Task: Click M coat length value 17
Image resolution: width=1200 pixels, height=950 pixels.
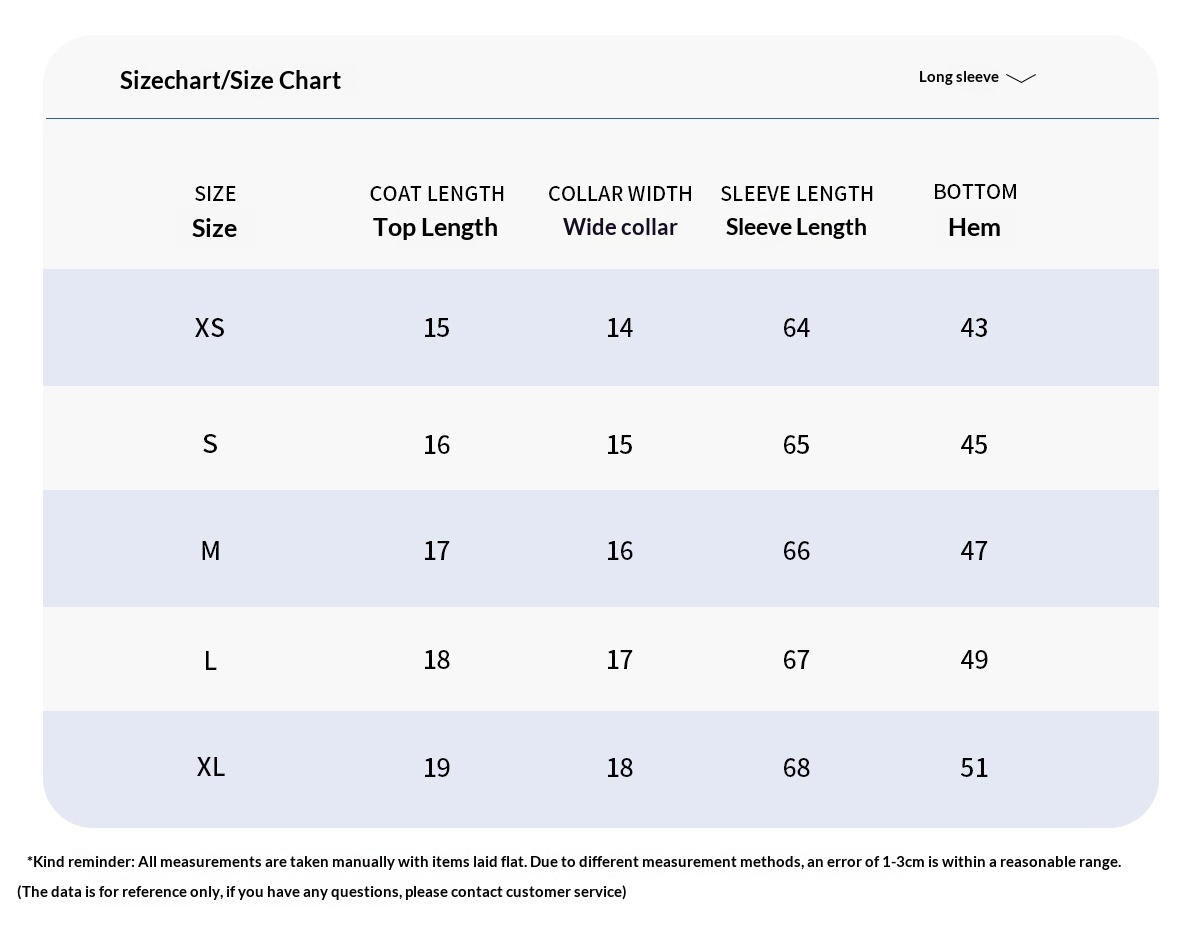Action: click(437, 551)
